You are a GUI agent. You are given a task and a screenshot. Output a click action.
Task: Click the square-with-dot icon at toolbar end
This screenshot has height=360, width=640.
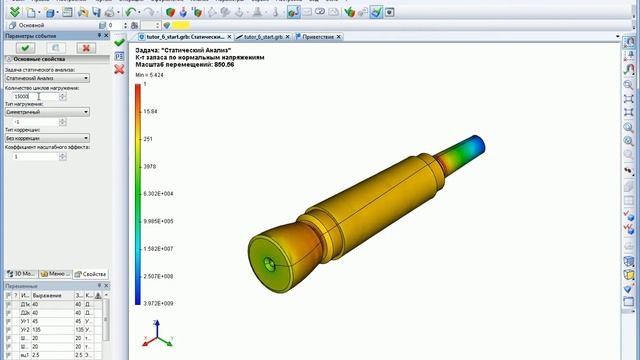390,12
